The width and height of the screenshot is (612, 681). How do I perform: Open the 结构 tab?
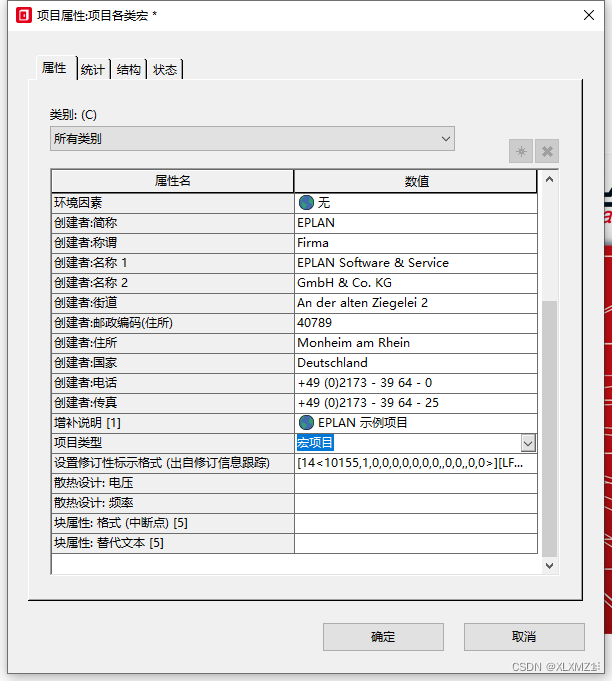click(129, 69)
